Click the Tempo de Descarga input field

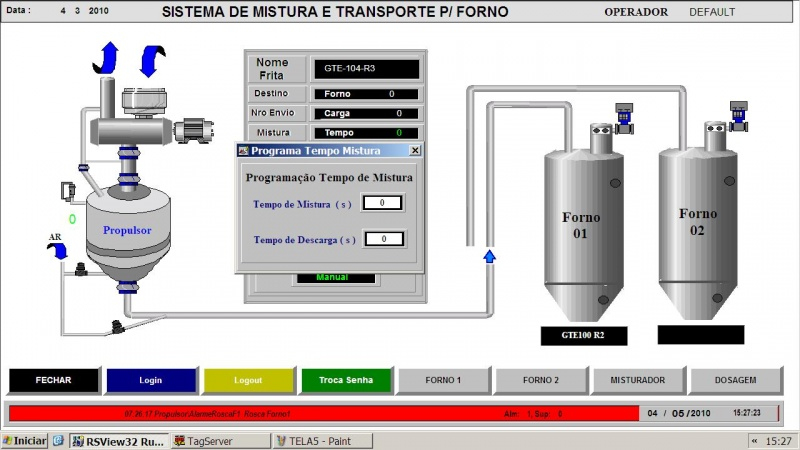(x=383, y=239)
